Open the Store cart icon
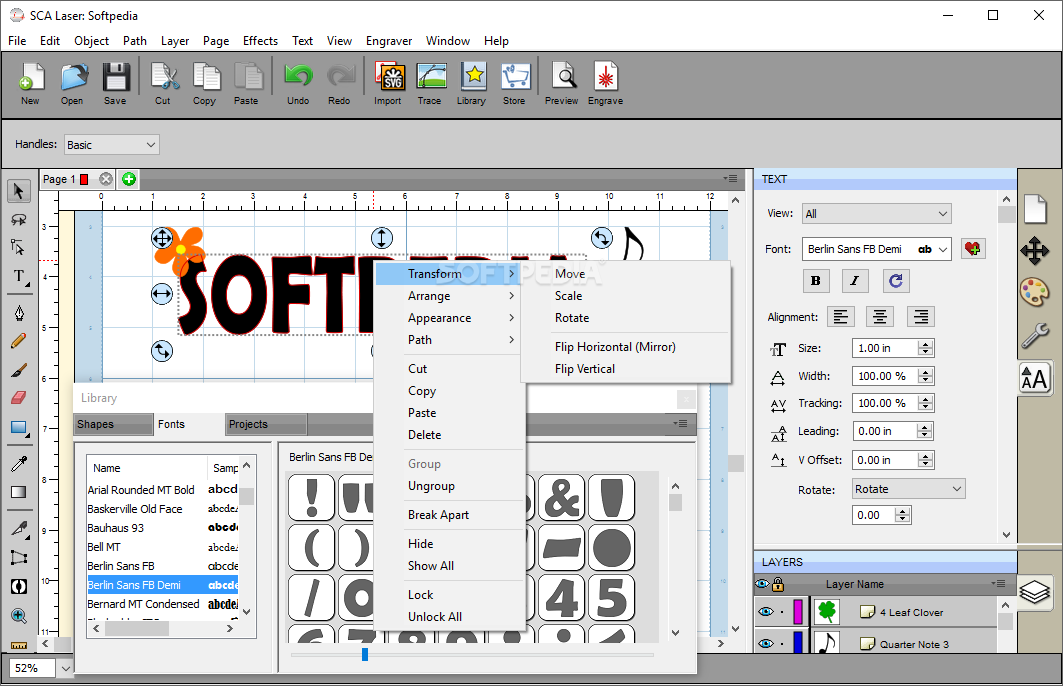Screen dimensions: 1063x686 tap(515, 83)
